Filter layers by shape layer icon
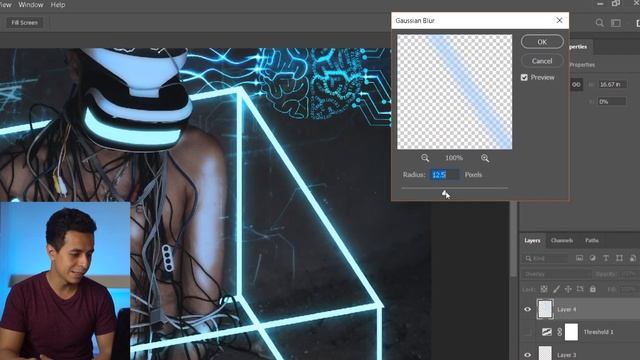 619,258
